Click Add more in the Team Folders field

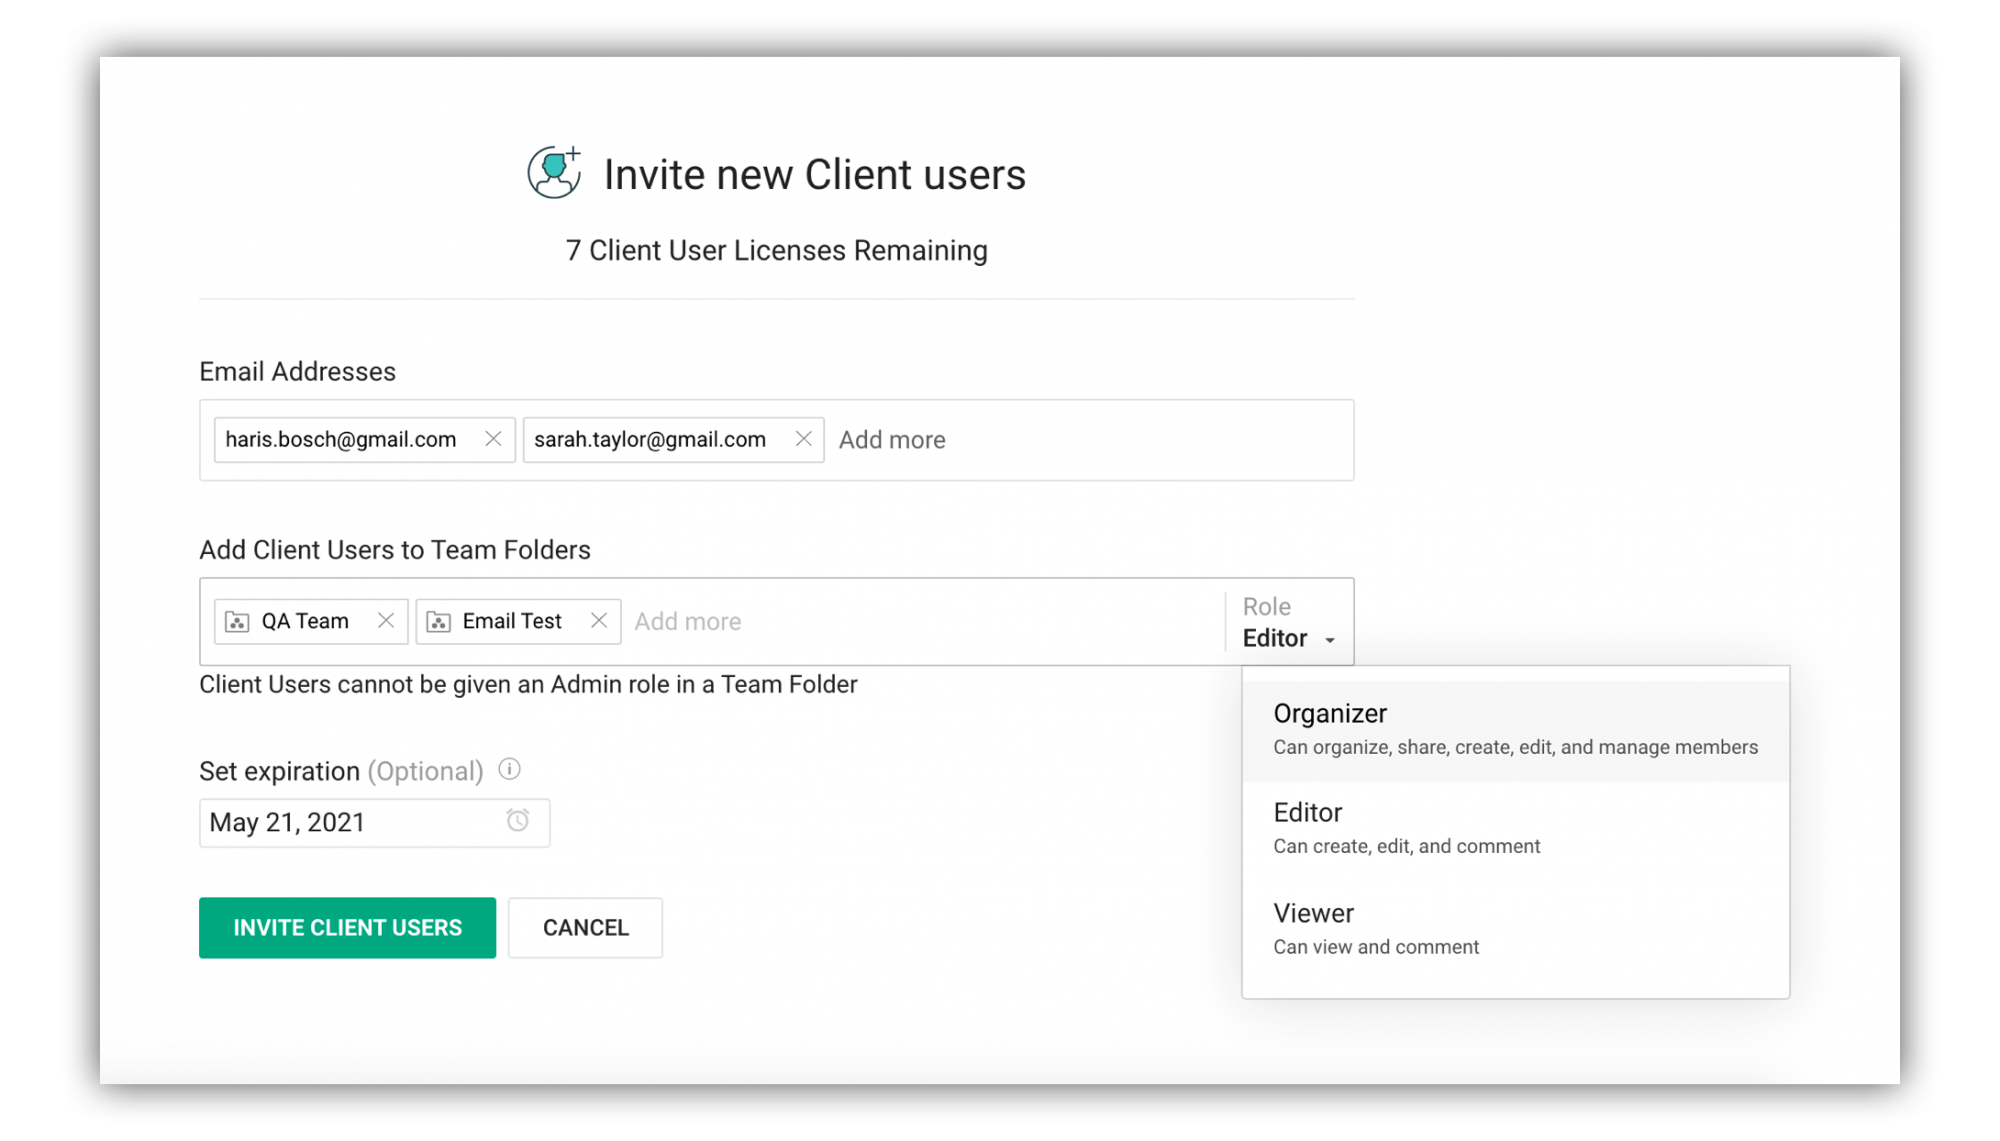[688, 620]
